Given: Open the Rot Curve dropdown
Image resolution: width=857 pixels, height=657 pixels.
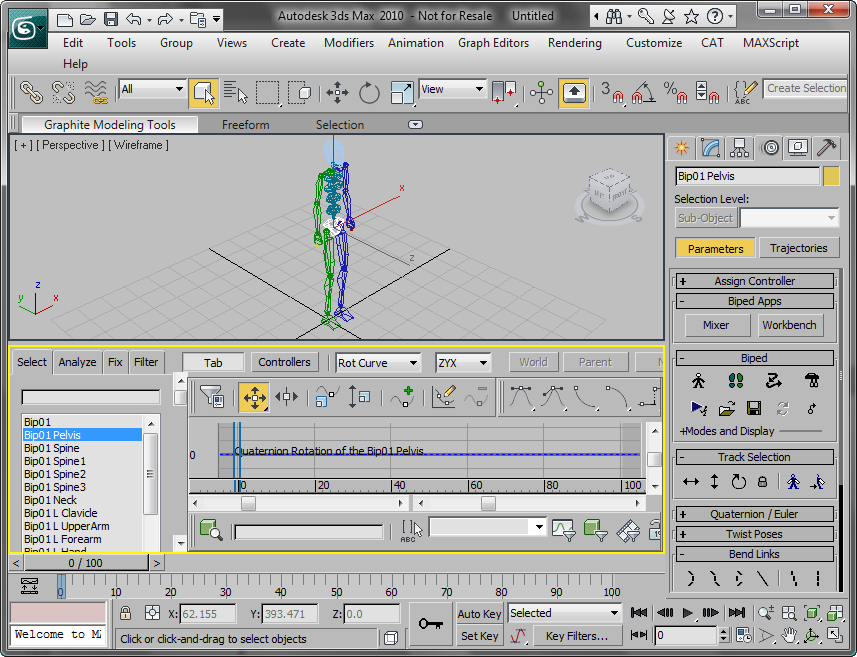Looking at the screenshot, I should point(377,362).
